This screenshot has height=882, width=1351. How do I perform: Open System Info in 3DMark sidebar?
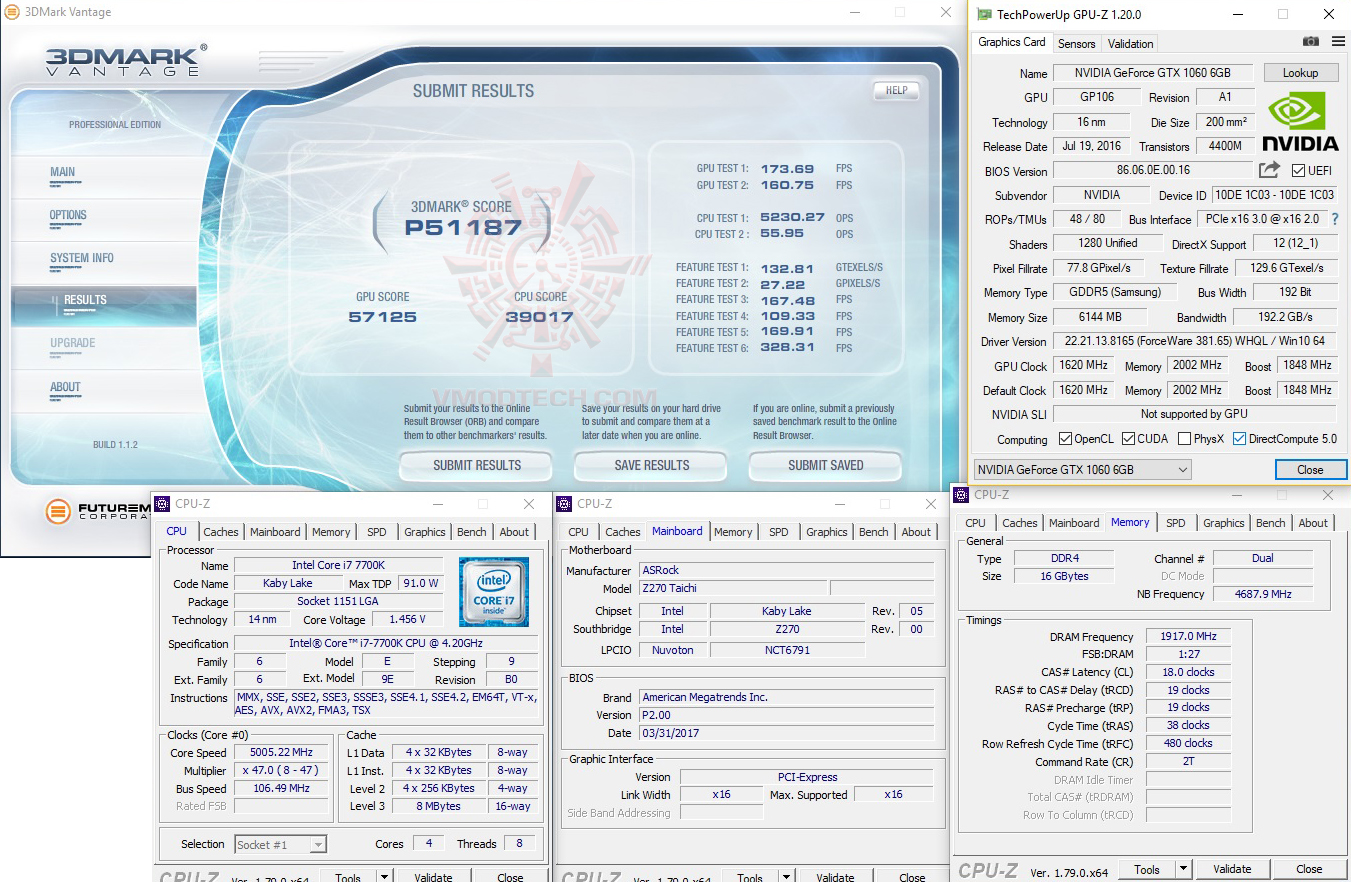tap(82, 258)
